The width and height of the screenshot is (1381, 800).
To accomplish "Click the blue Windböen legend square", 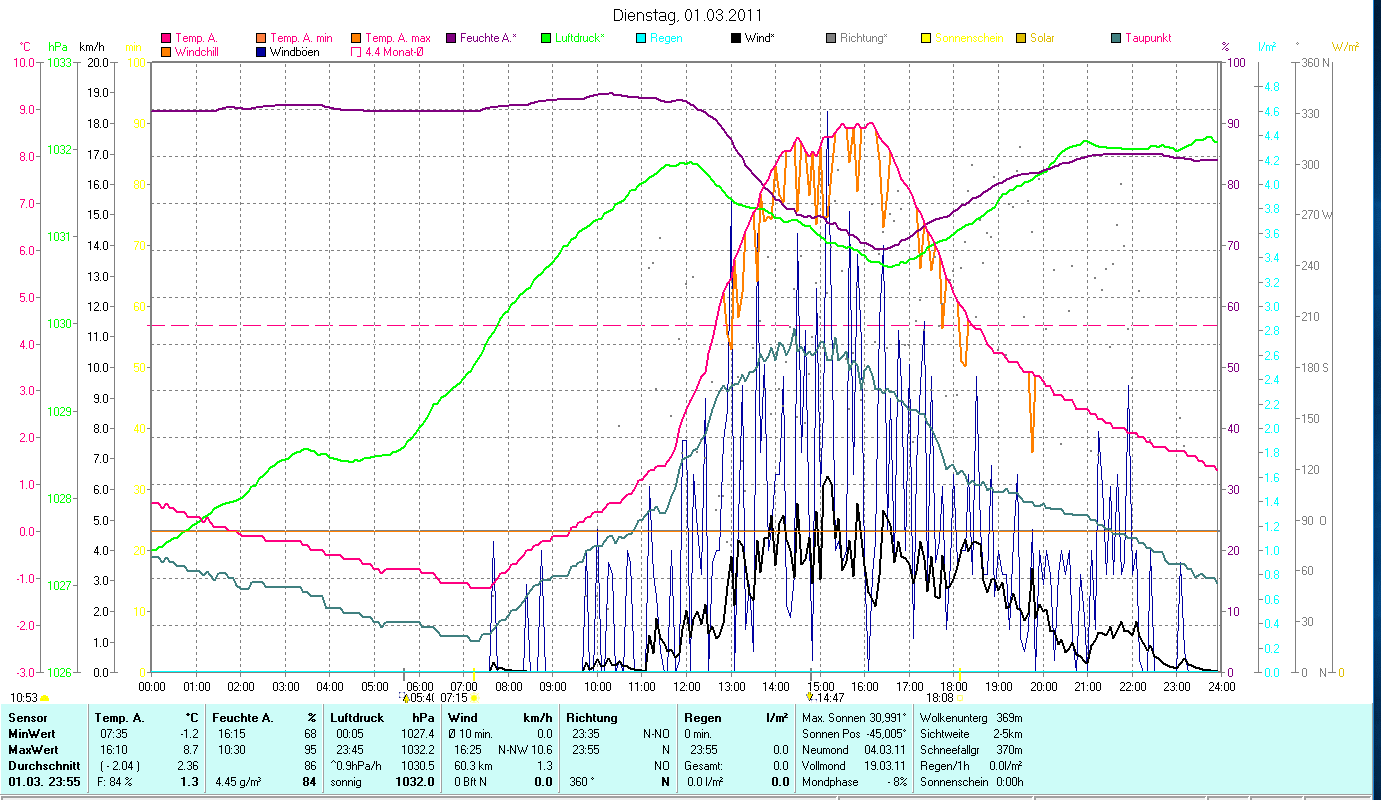I will coord(259,52).
